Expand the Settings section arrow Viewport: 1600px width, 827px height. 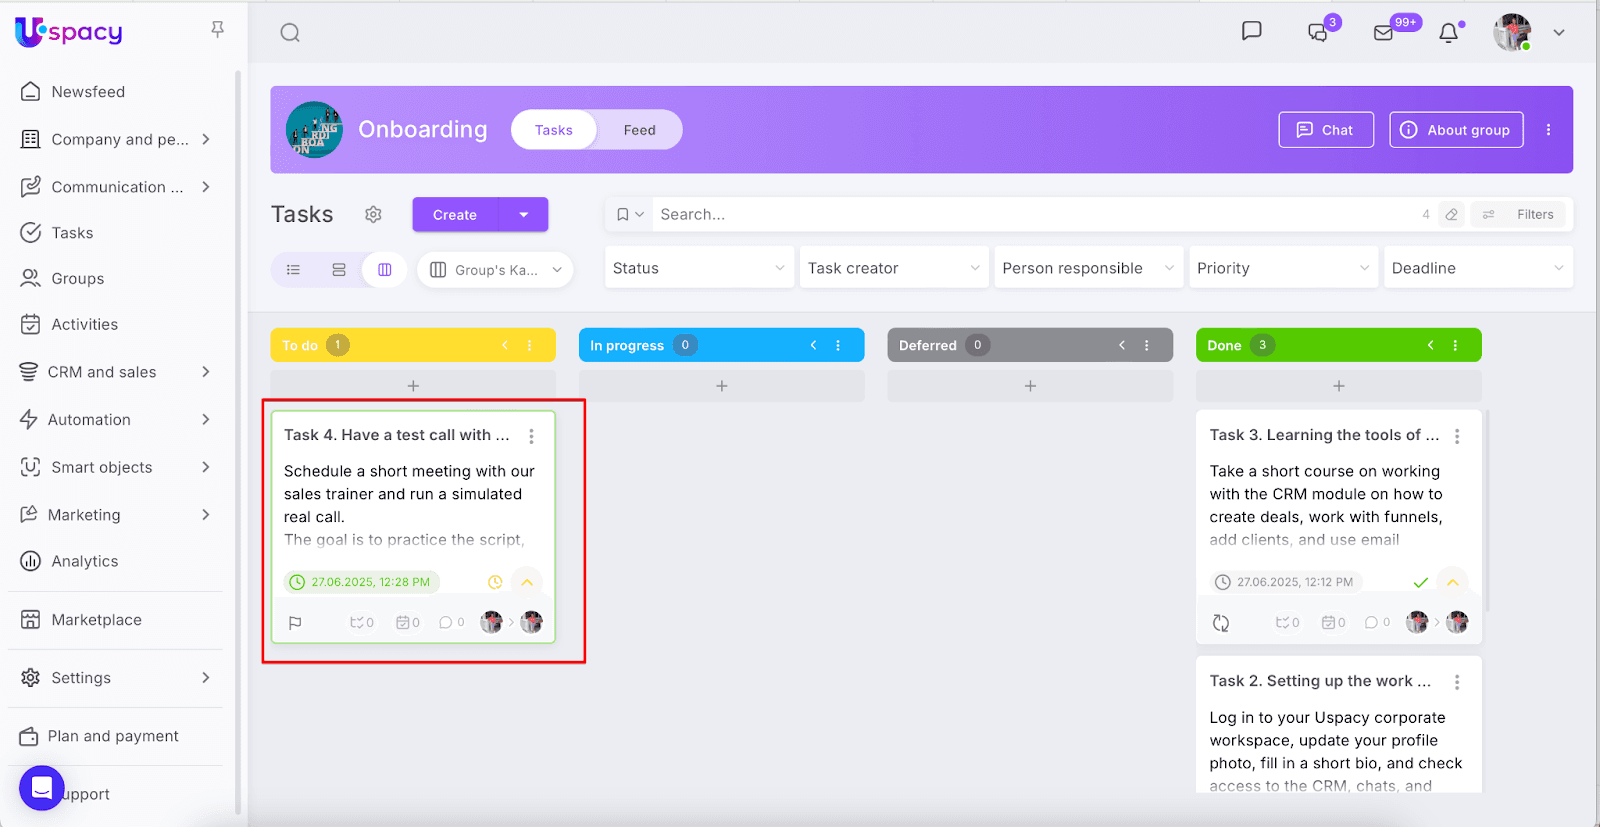[x=206, y=678]
